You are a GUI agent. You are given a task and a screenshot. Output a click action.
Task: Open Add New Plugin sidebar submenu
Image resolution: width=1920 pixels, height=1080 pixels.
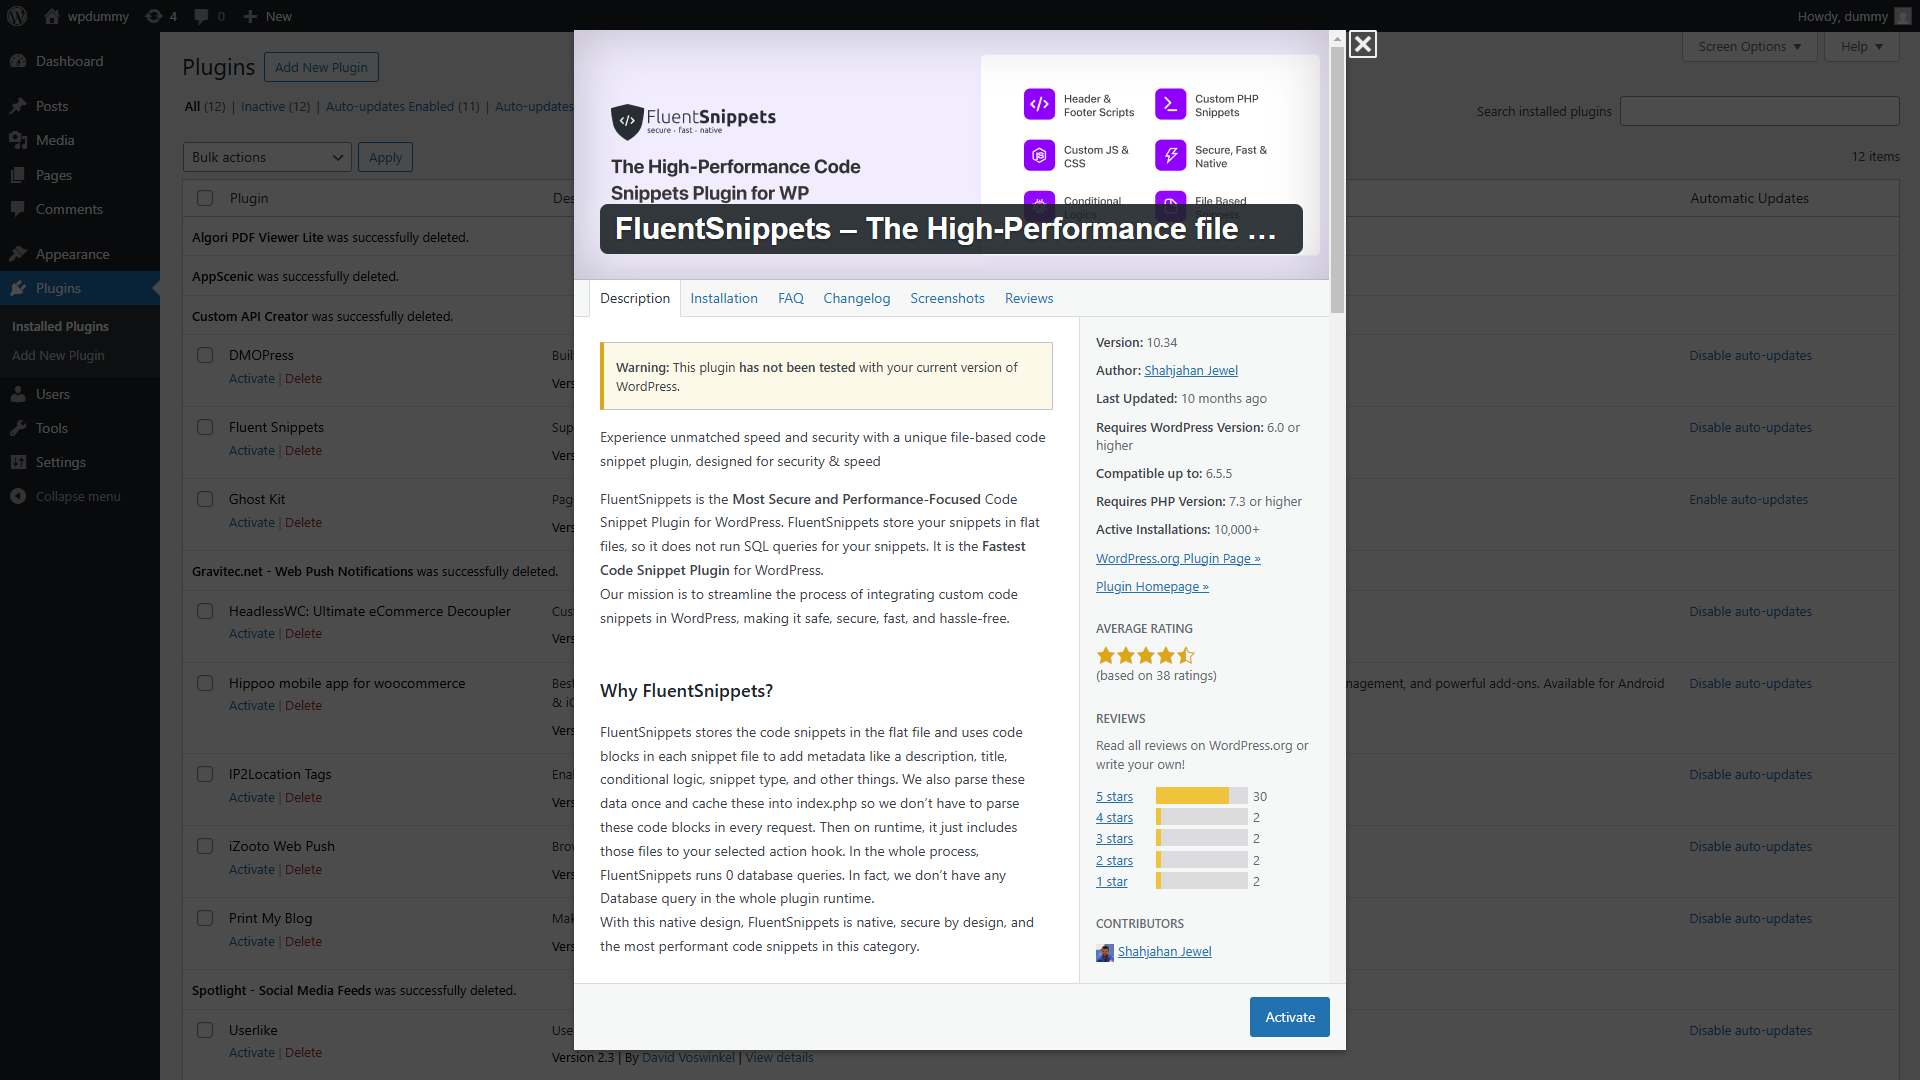pyautogui.click(x=58, y=355)
